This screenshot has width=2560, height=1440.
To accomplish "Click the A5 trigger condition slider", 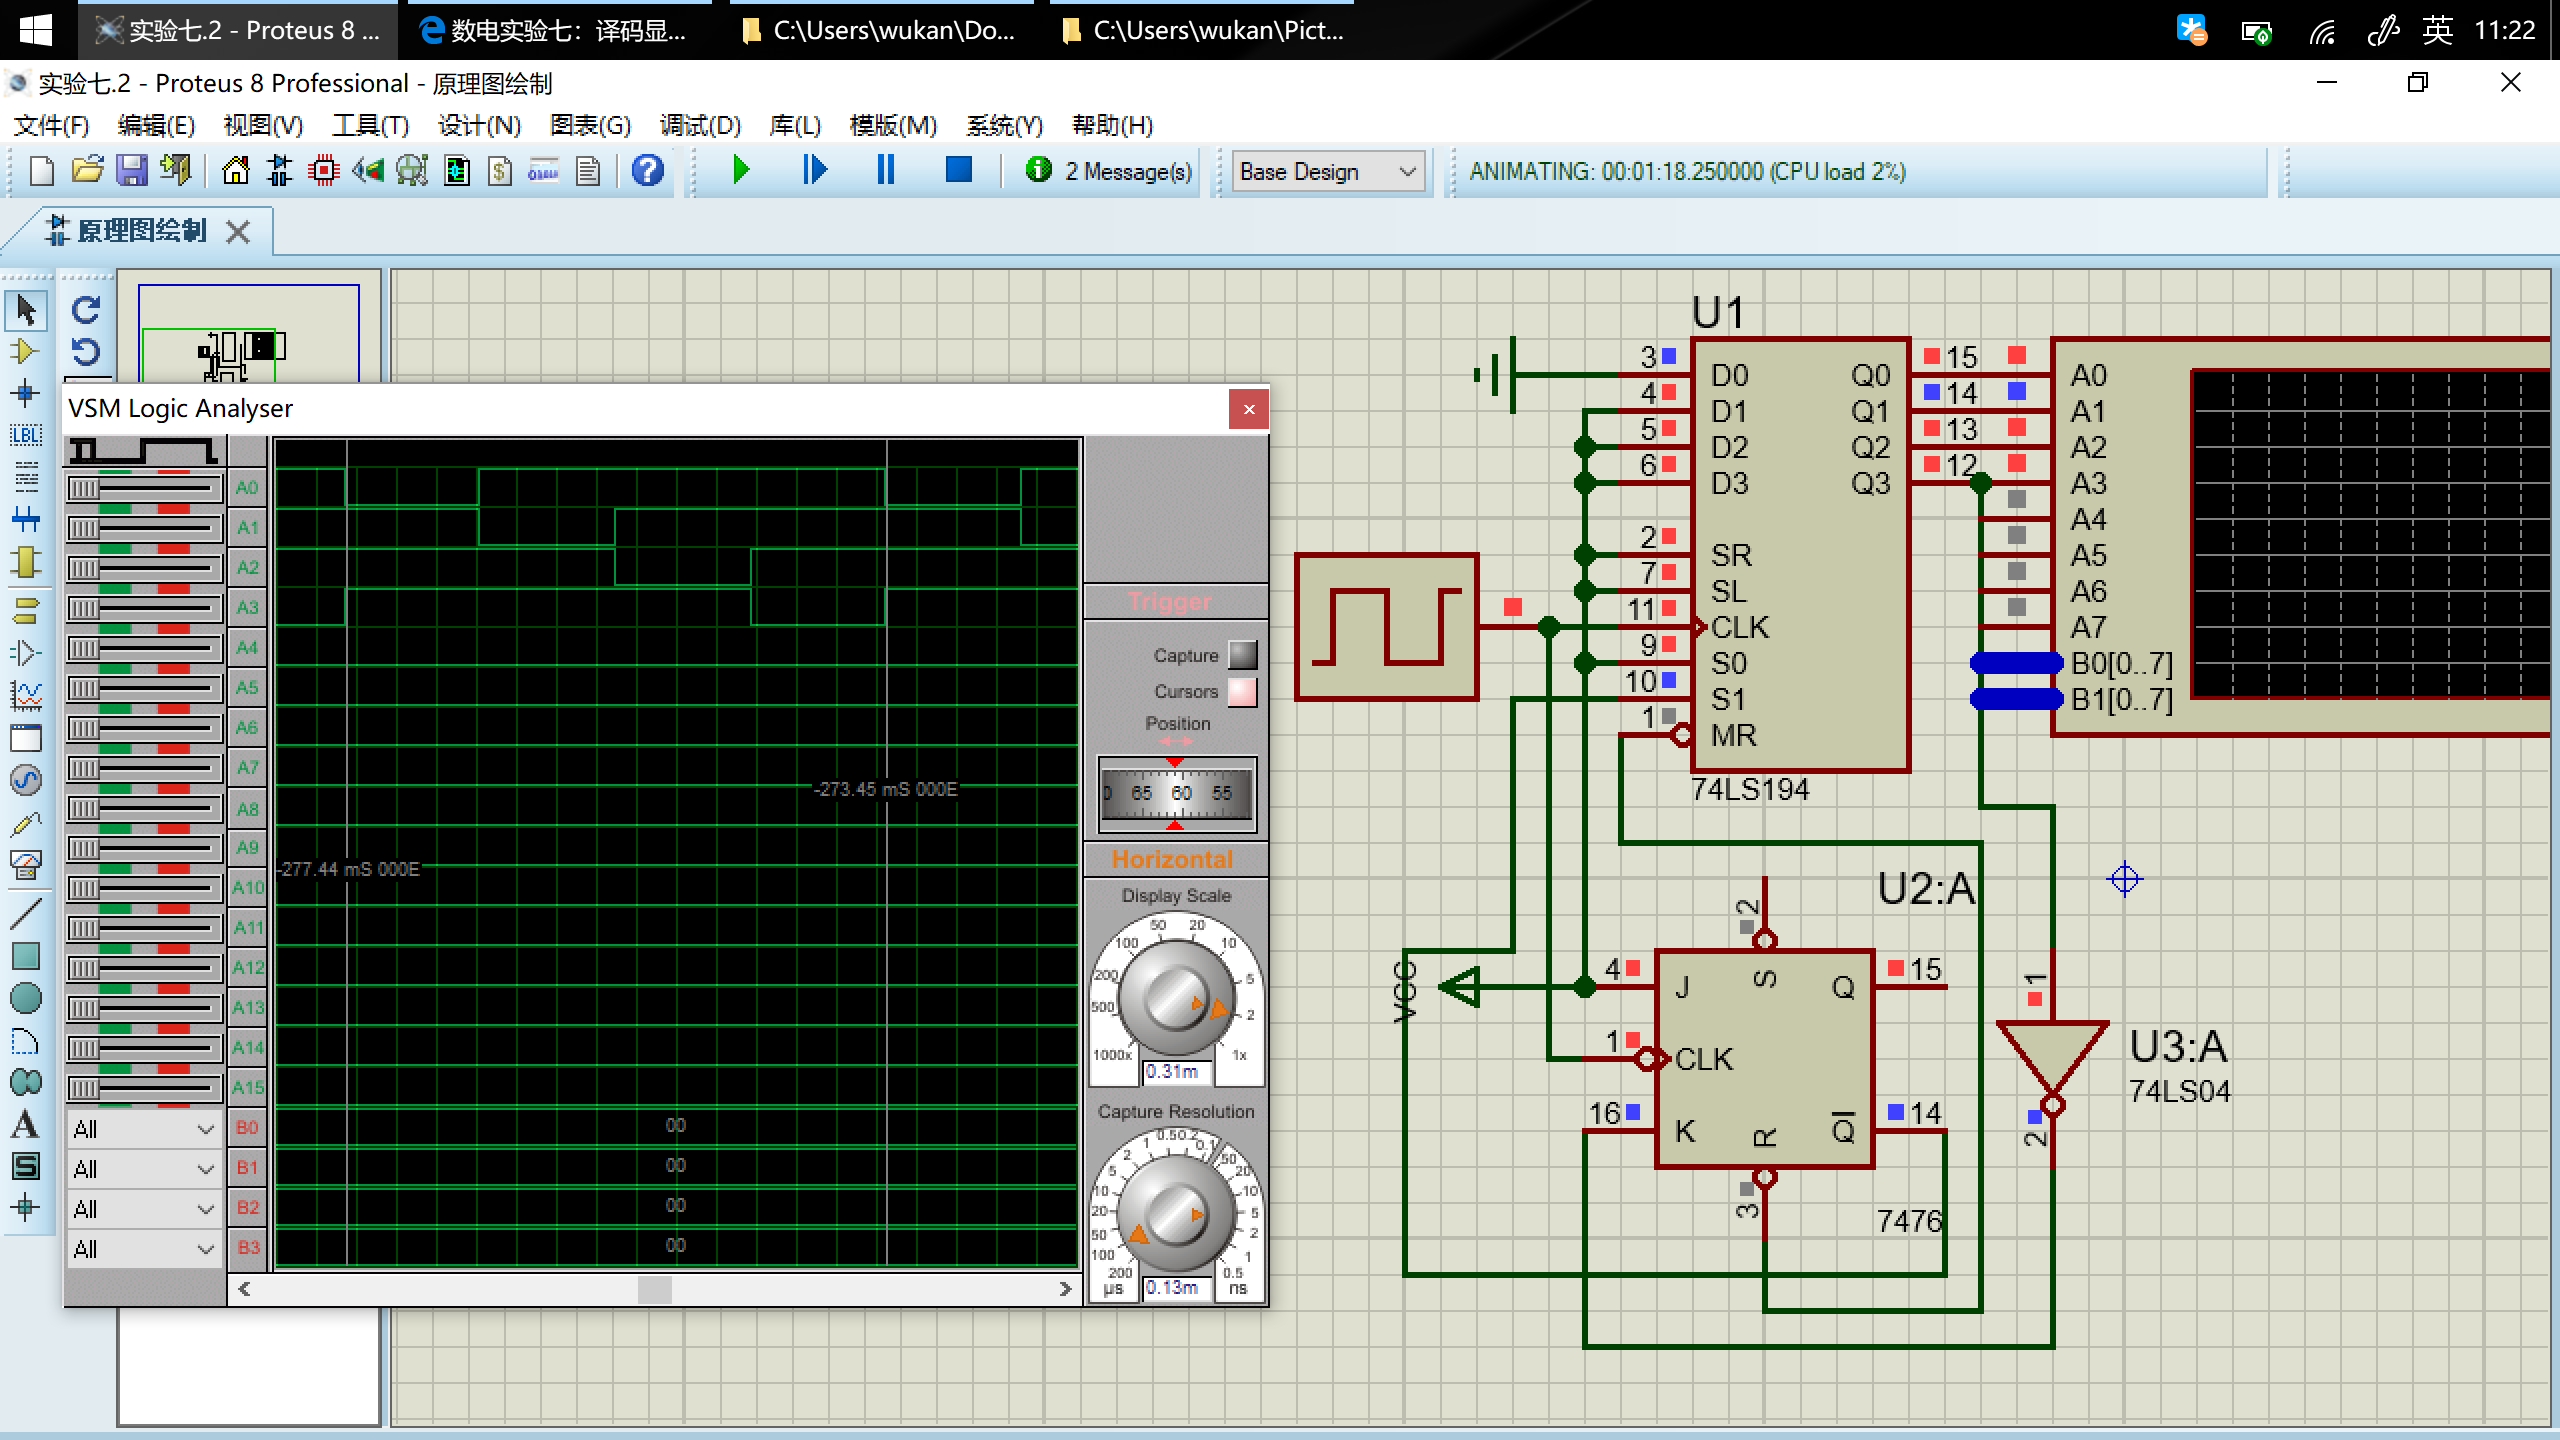I will [144, 689].
